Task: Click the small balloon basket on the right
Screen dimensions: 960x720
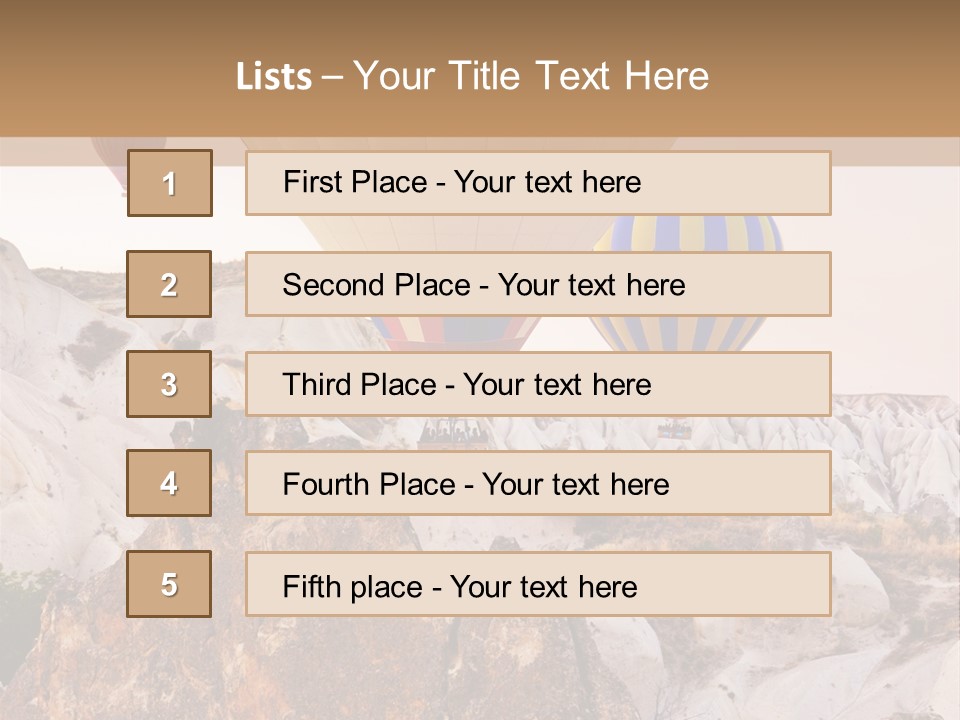Action: point(674,431)
